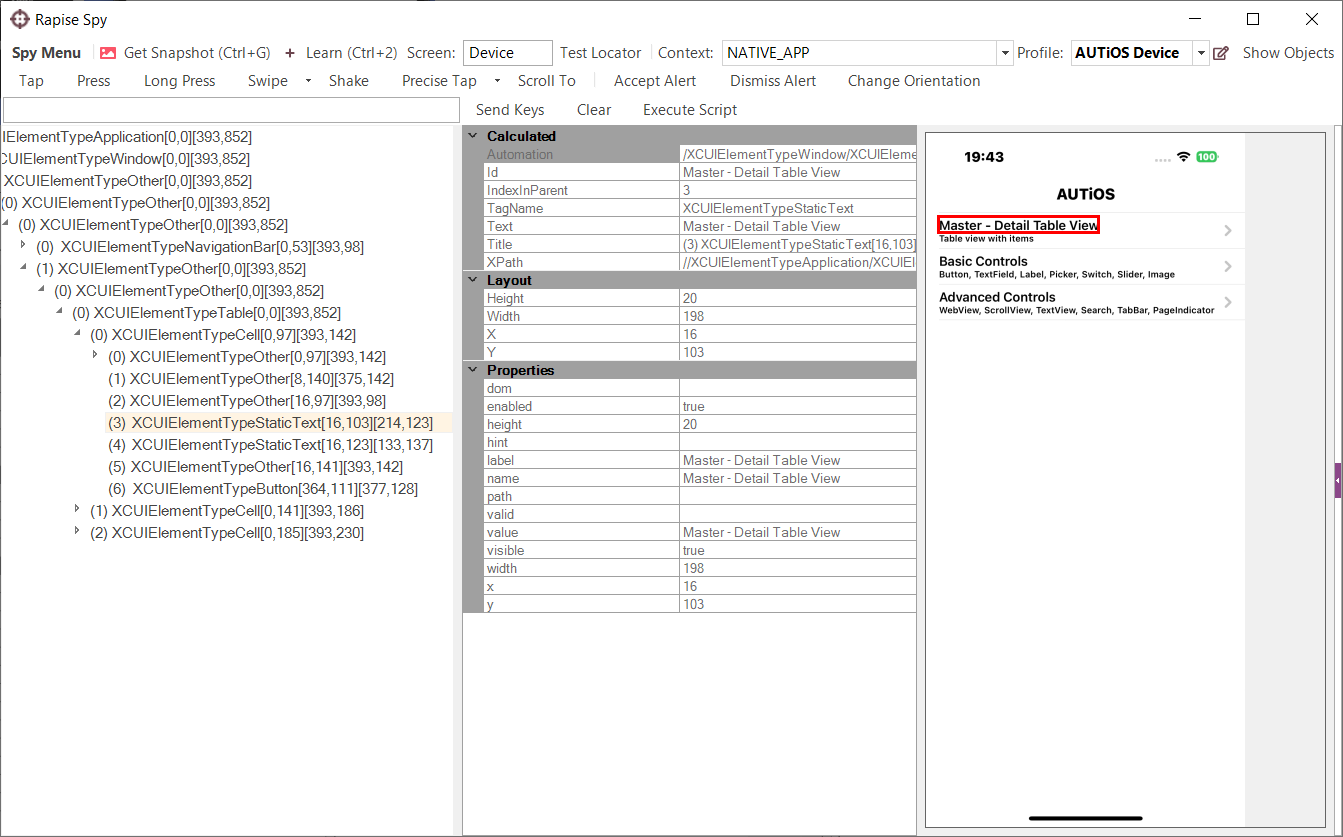Click the edit profile pencil icon
The height and width of the screenshot is (837, 1343).
(1221, 53)
